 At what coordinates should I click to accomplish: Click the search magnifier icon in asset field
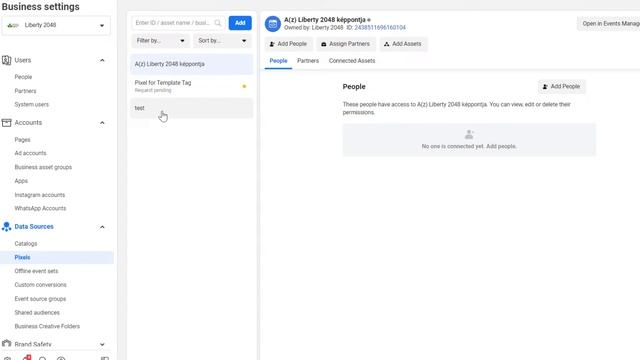tap(218, 23)
